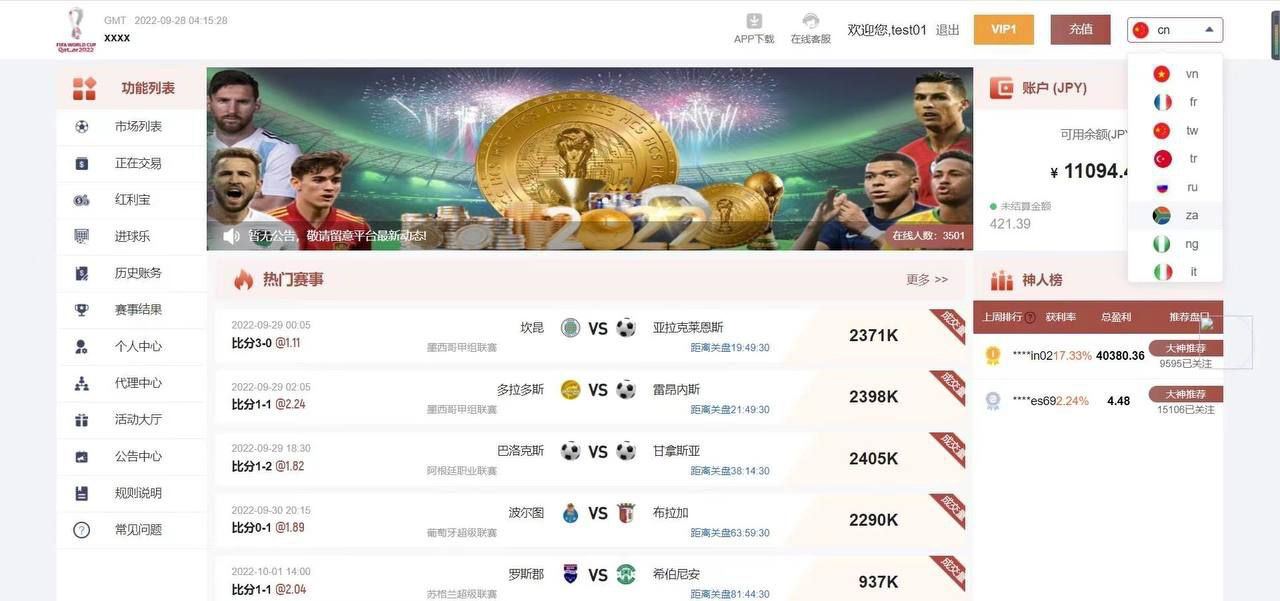Click 更多 >> link for hot matches

(x=927, y=280)
